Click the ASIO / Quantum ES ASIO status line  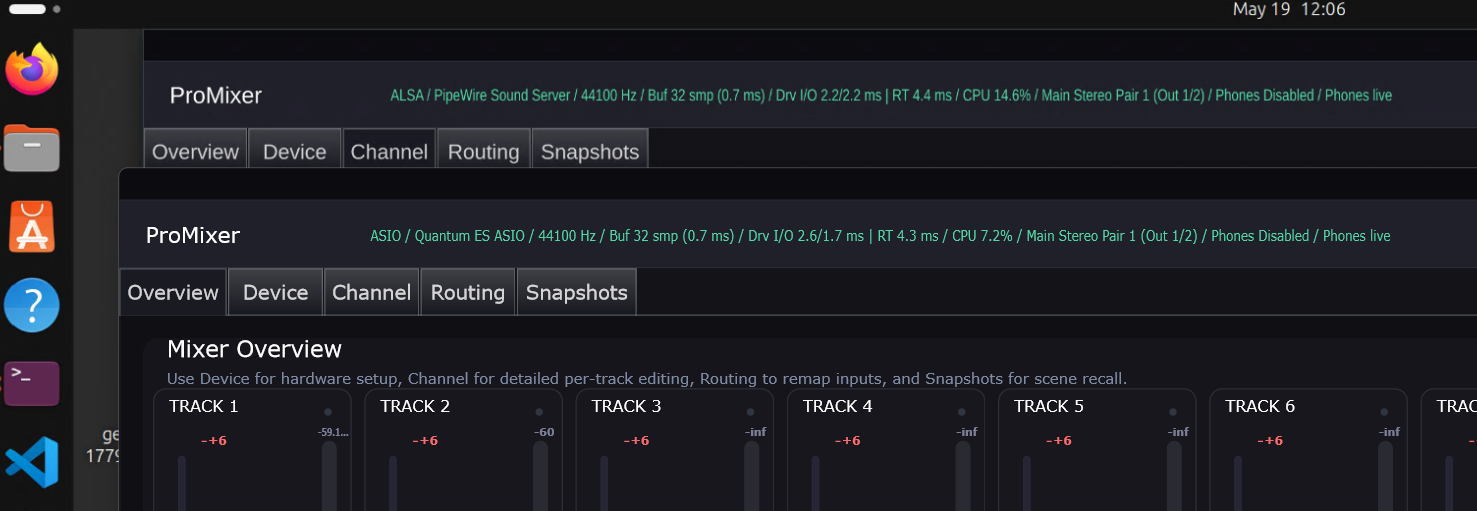(880, 236)
